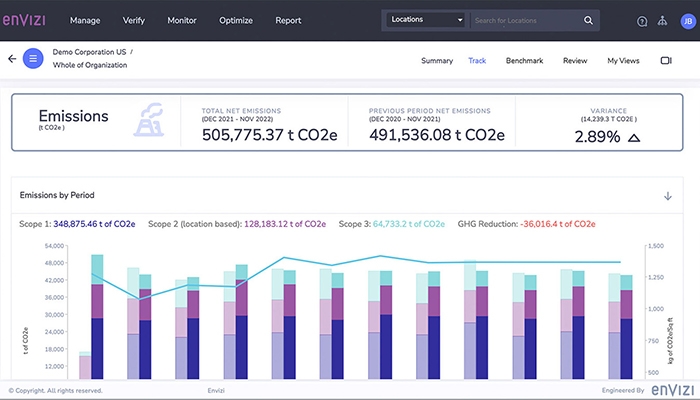Open the Manage menu
700x400 pixels.
pos(85,20)
